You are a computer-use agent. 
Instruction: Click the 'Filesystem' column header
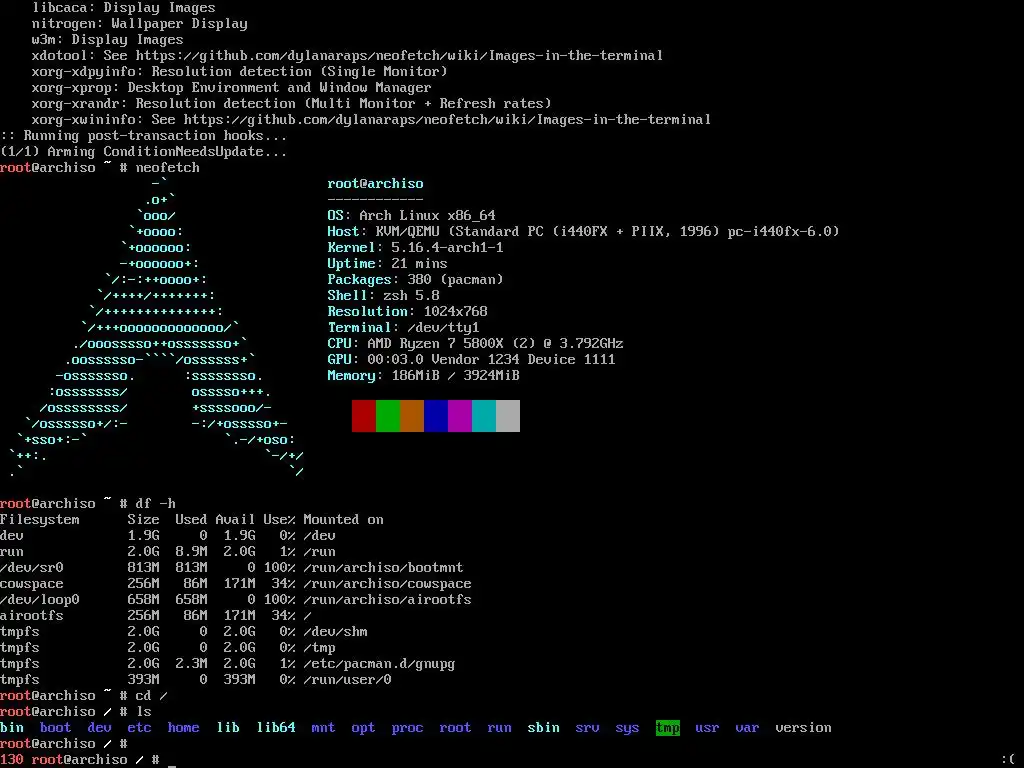[x=40, y=520]
